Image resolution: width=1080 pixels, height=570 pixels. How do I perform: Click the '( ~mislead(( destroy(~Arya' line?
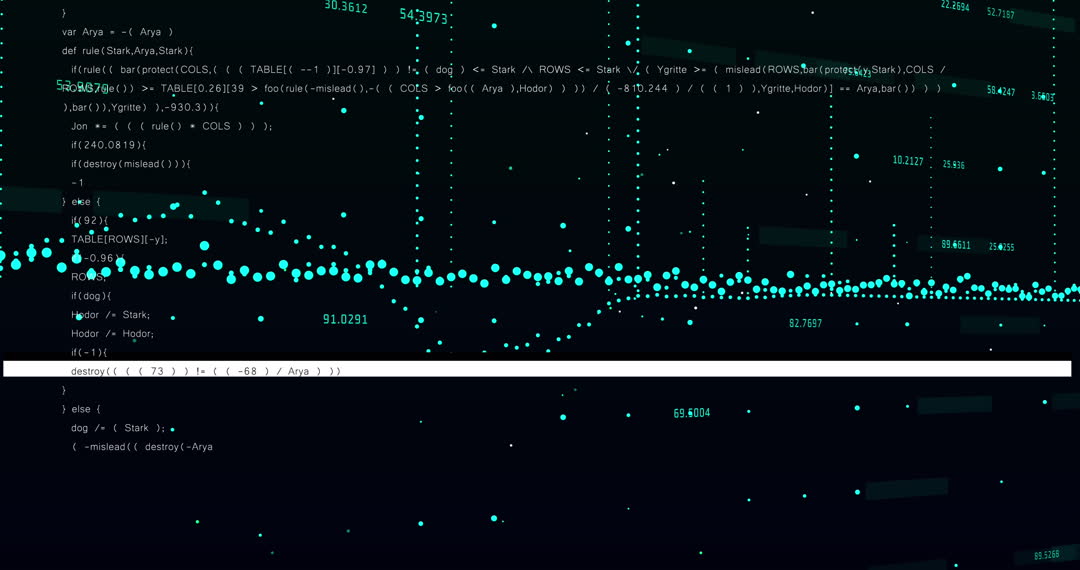tap(142, 447)
